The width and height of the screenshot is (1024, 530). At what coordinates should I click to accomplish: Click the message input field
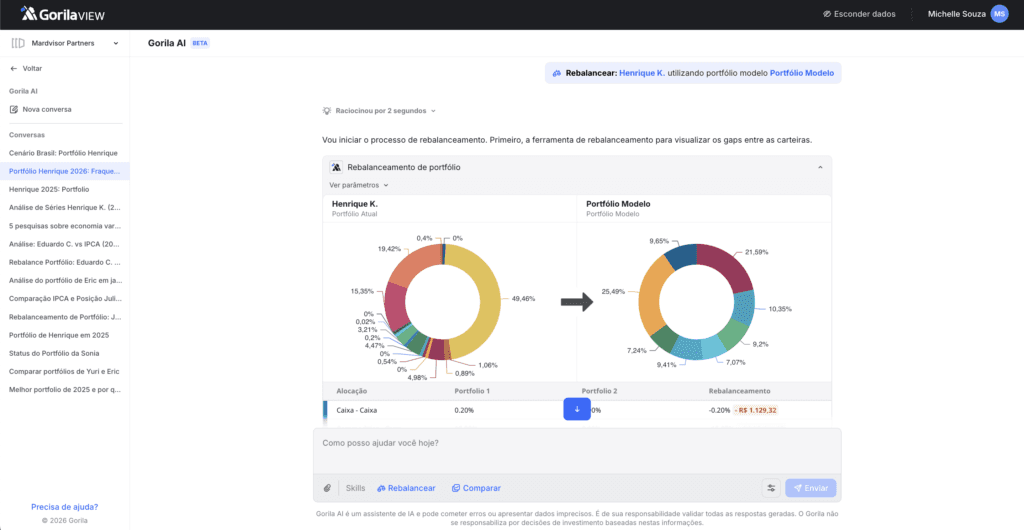[576, 443]
